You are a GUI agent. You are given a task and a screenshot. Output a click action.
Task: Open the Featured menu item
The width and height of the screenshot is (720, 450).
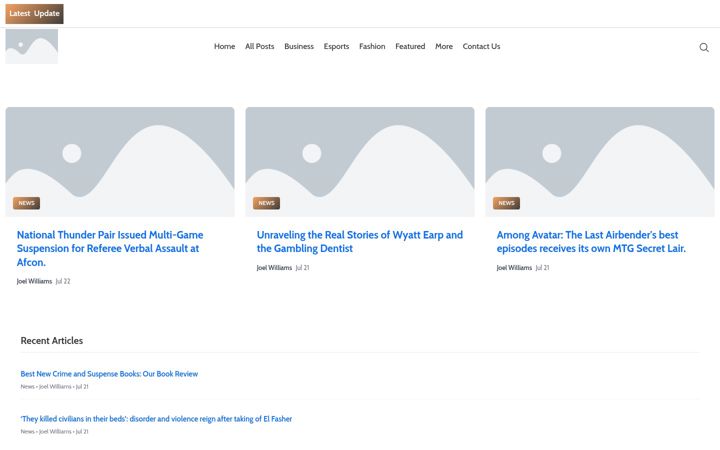pos(410,46)
